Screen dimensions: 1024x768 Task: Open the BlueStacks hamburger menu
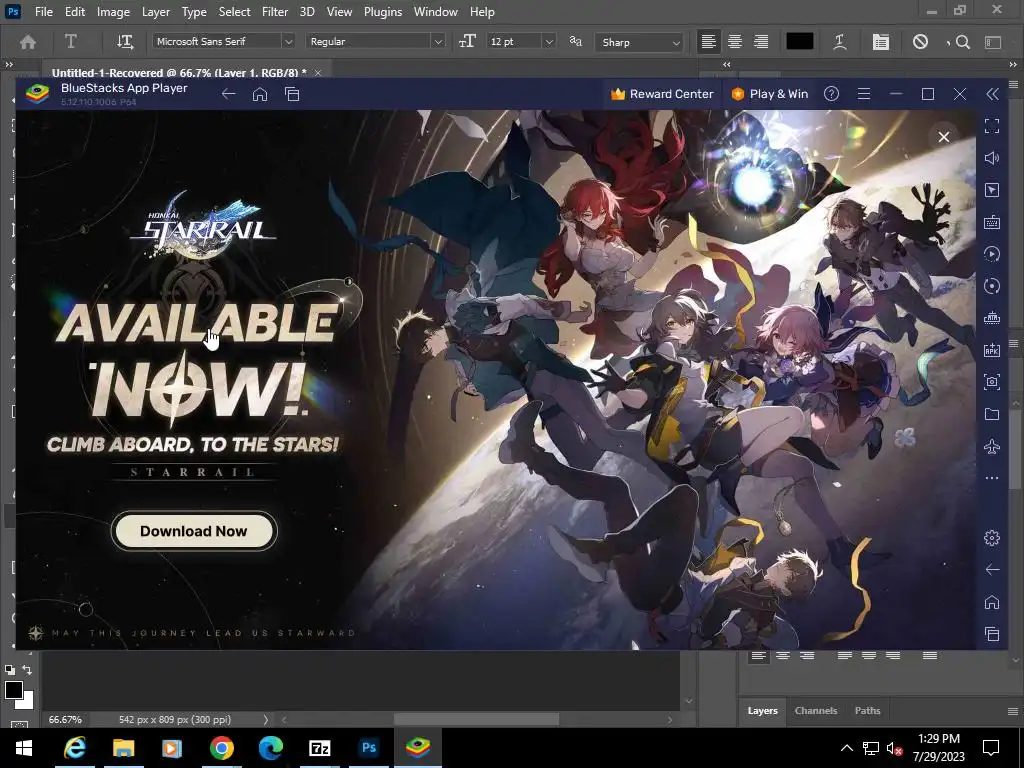pyautogui.click(x=863, y=94)
